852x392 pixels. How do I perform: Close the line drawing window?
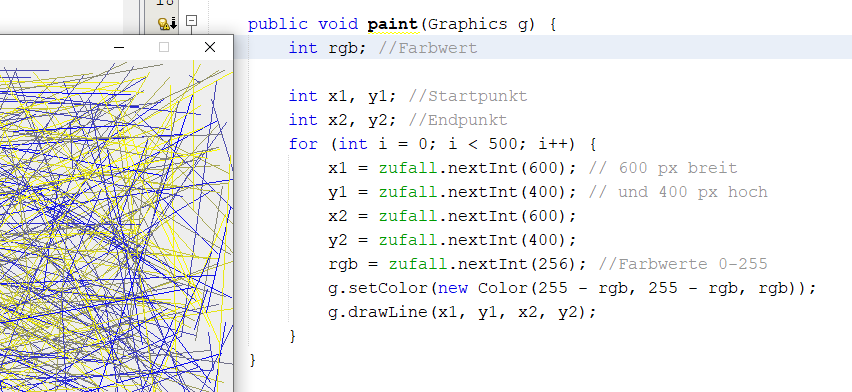click(210, 47)
